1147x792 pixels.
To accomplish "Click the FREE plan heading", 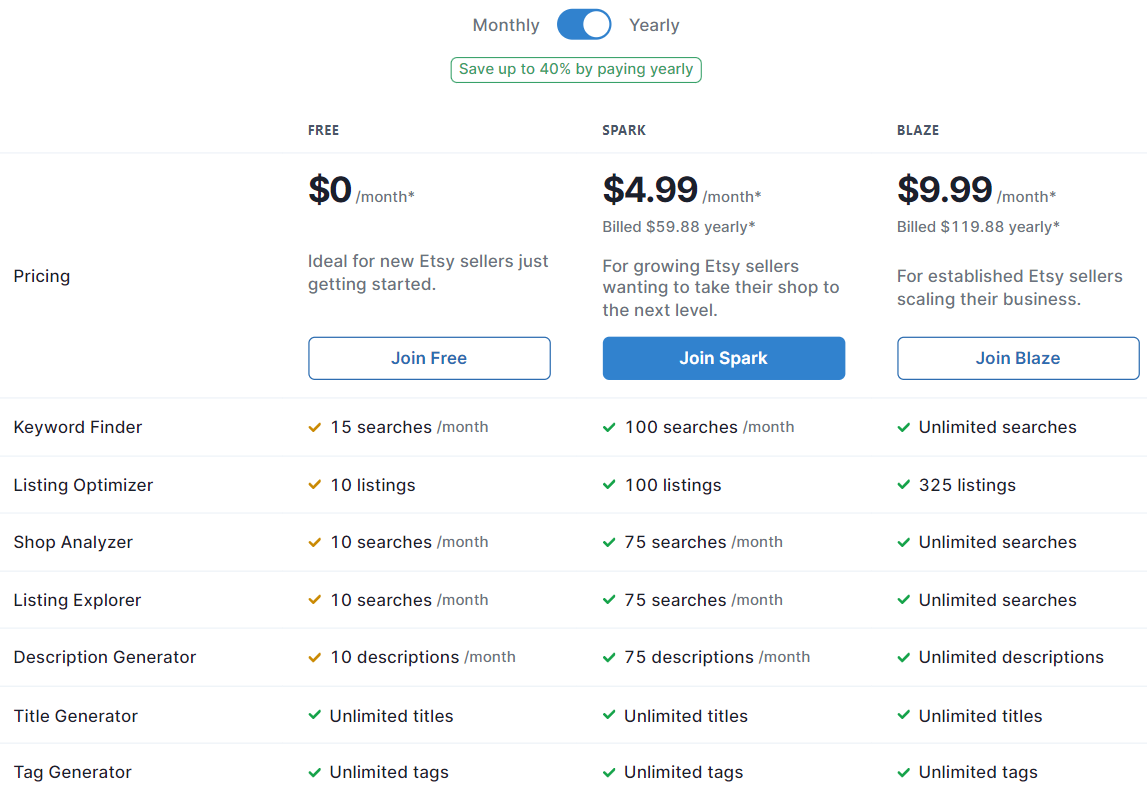I will [x=323, y=130].
